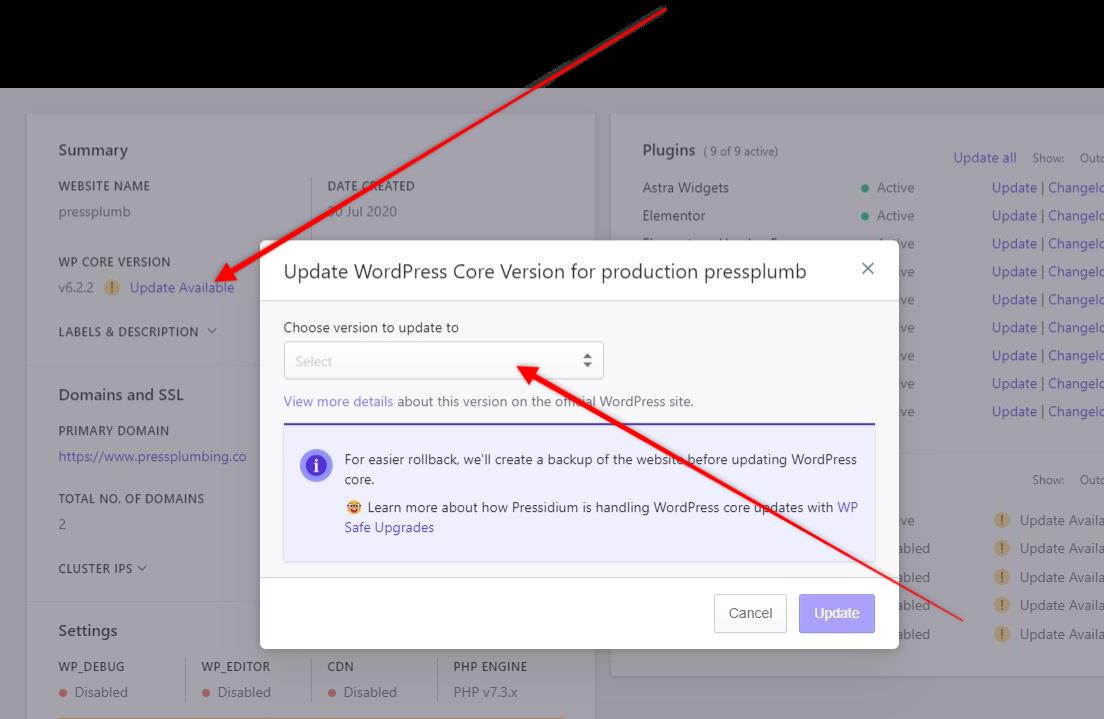Click the Astra Widgets plugin name
The width and height of the screenshot is (1104, 719).
pos(685,187)
